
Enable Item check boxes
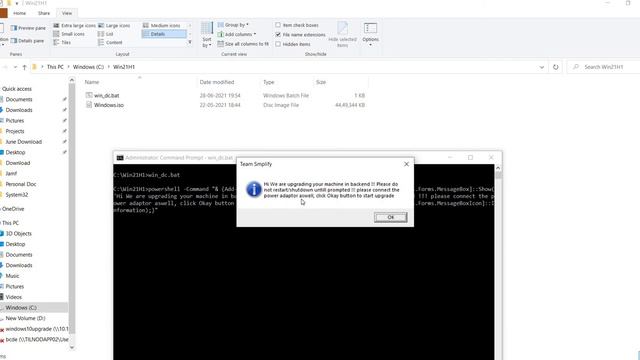coord(278,25)
